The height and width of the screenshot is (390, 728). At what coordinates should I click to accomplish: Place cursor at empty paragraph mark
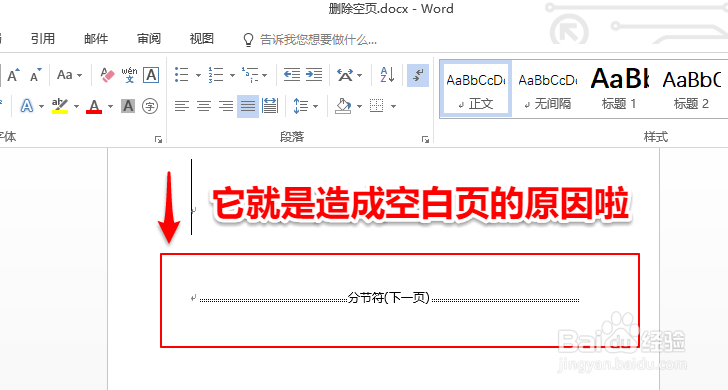[194, 210]
